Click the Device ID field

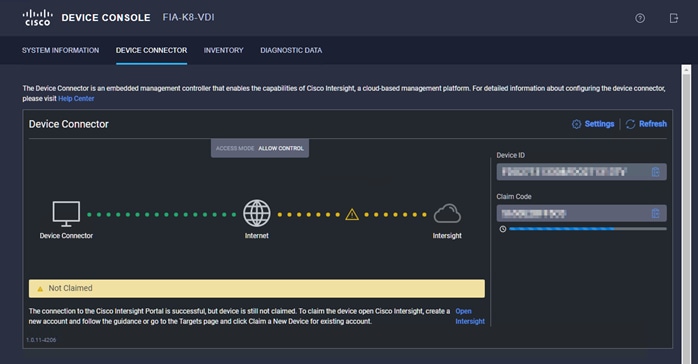tap(581, 172)
